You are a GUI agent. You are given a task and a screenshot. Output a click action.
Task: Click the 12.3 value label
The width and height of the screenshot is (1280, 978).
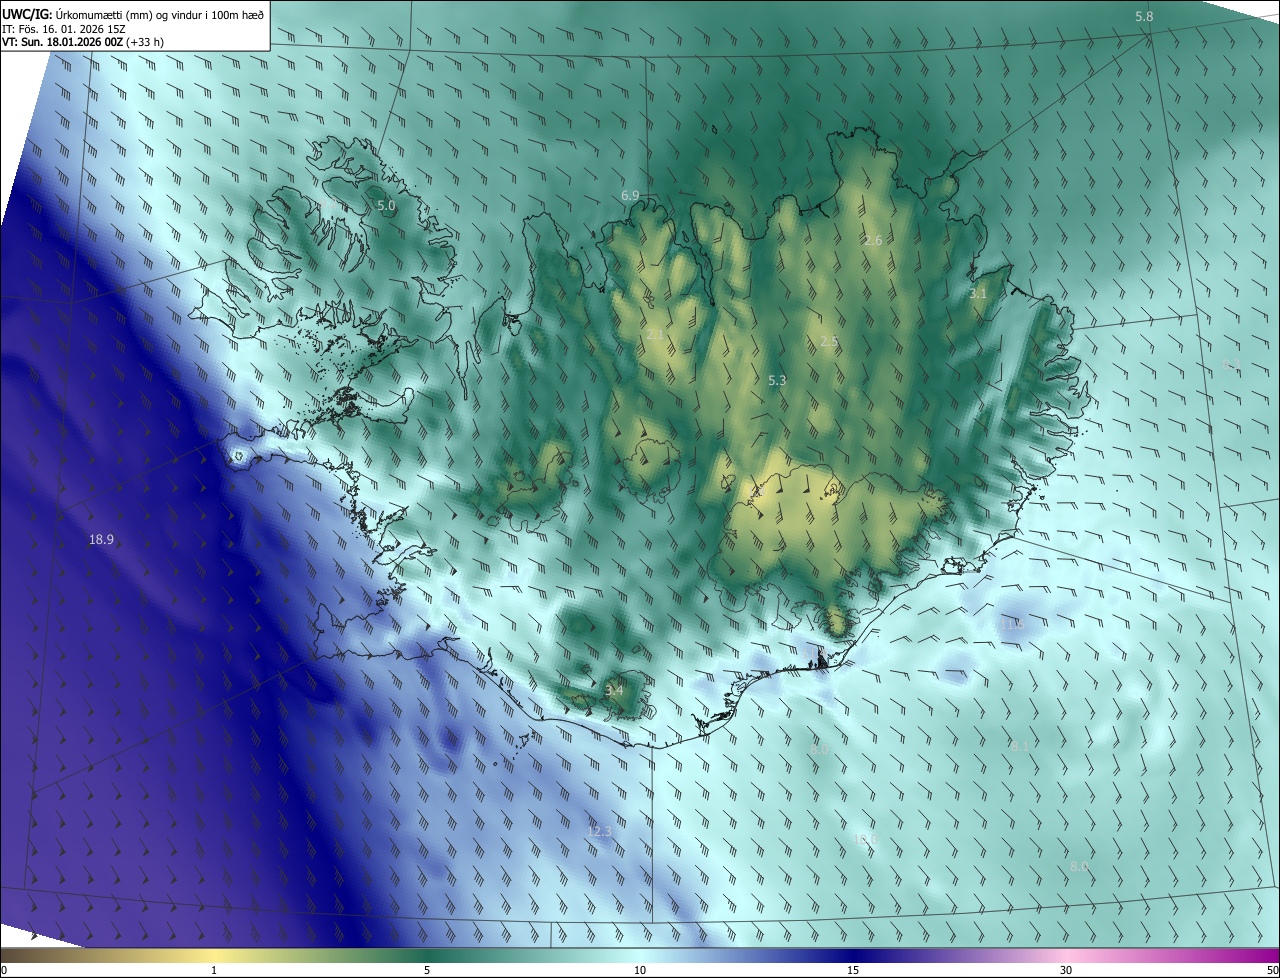[x=599, y=831]
